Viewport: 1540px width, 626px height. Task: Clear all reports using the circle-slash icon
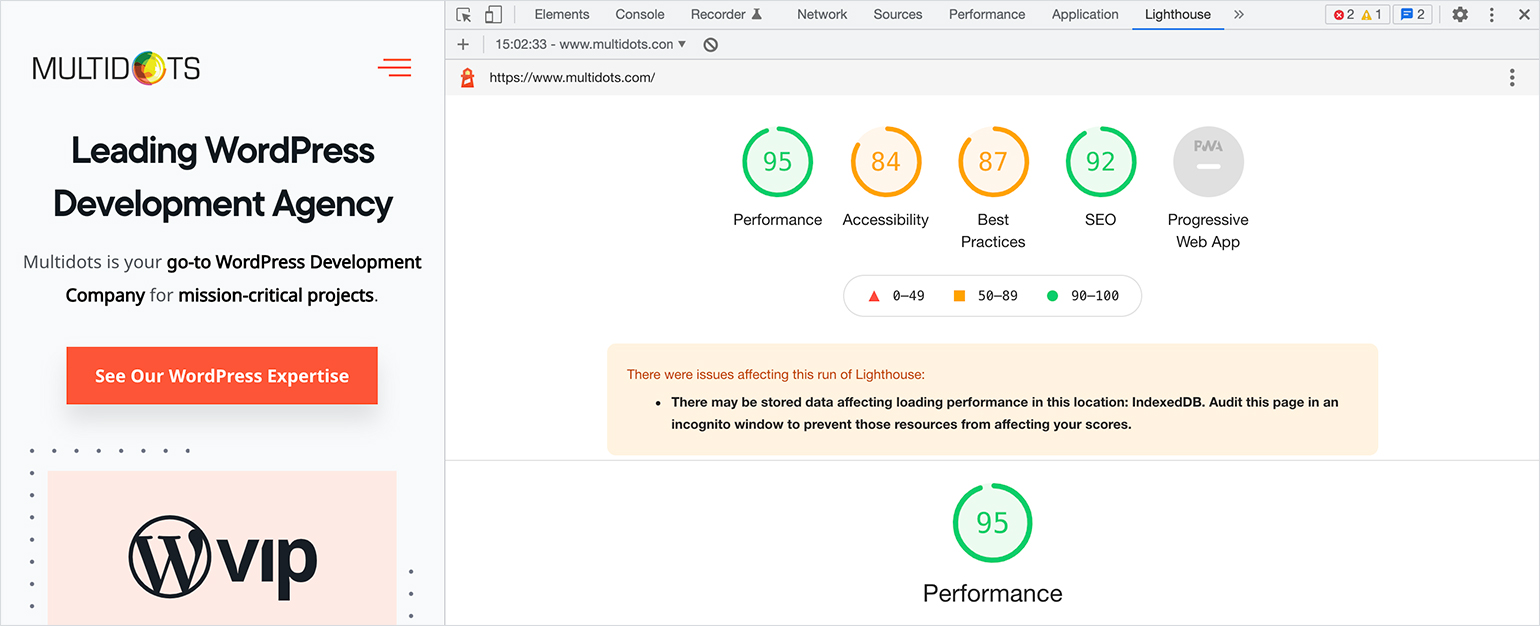tap(710, 44)
